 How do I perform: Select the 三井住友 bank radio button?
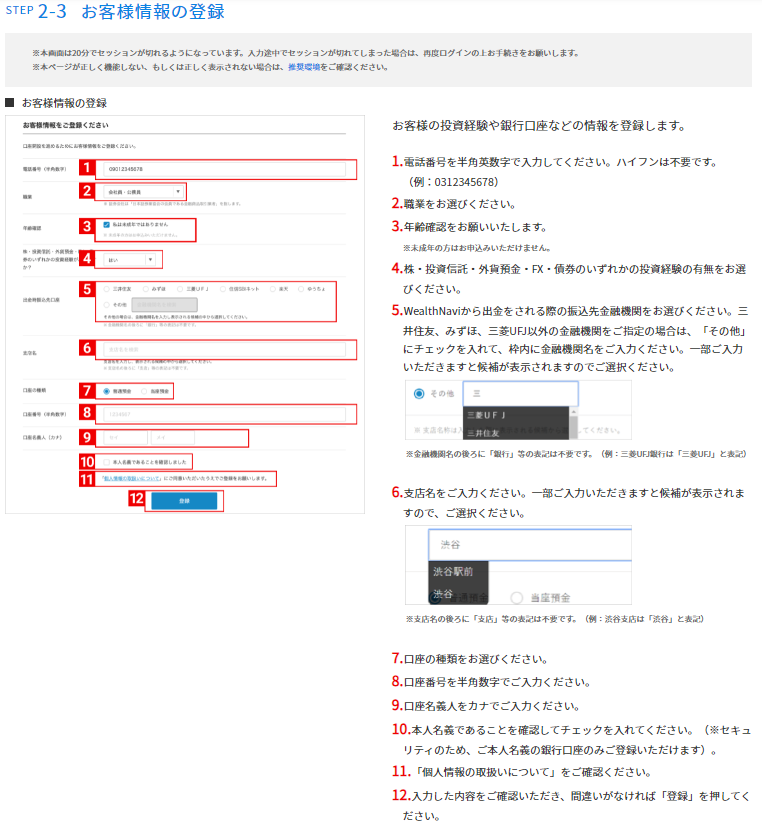[107, 289]
